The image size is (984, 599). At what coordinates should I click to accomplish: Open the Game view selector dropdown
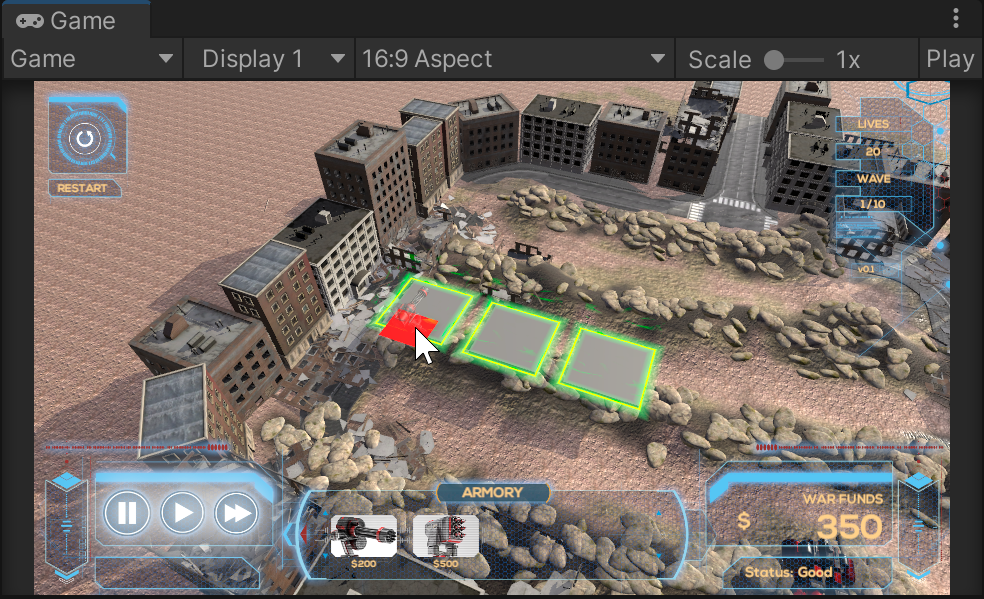(x=90, y=58)
